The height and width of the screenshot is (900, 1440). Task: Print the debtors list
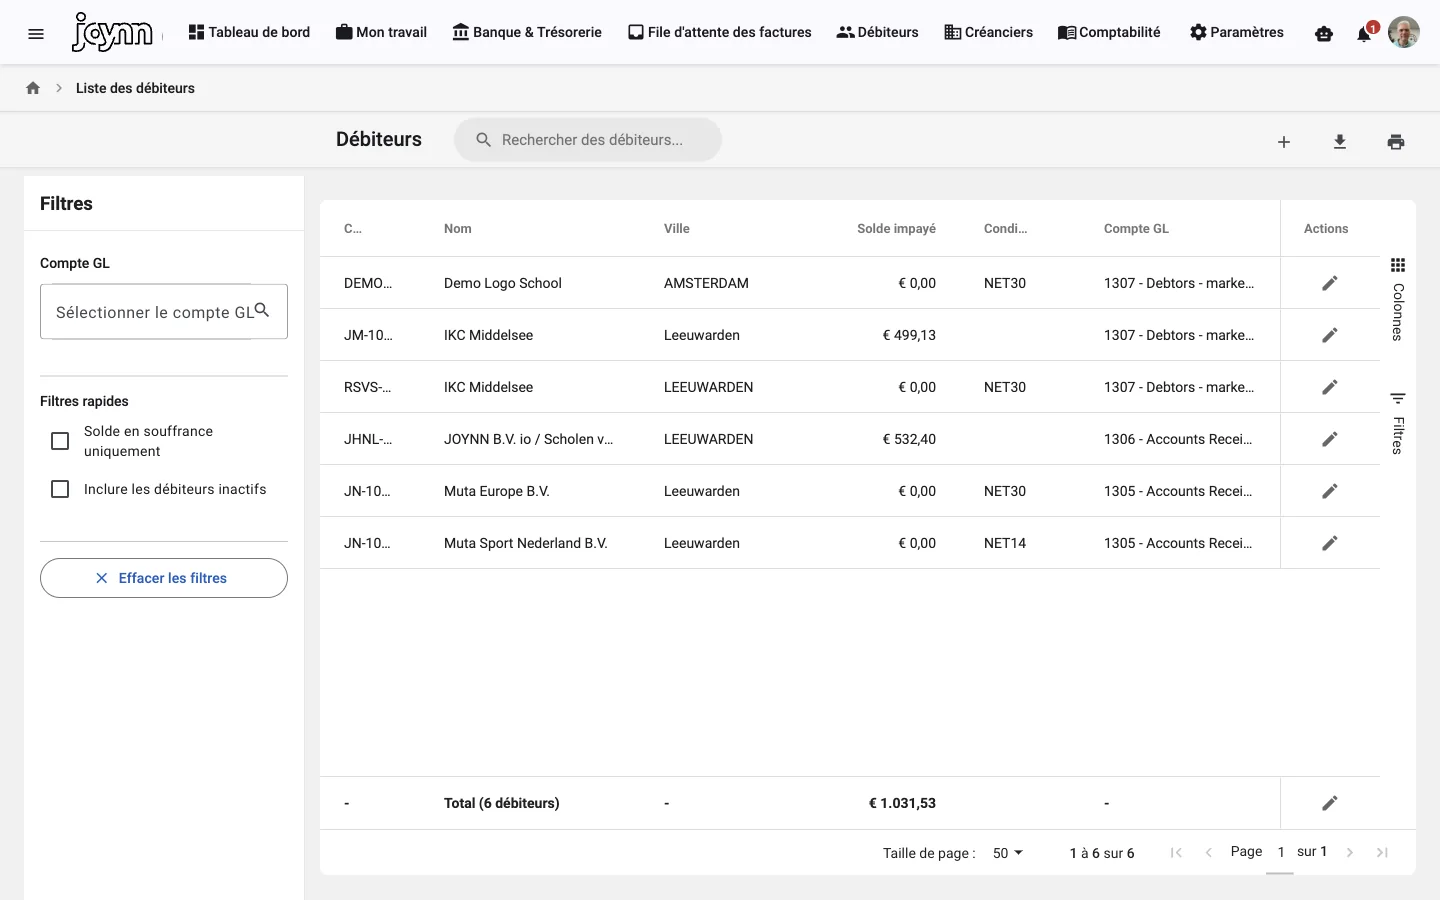1396,142
